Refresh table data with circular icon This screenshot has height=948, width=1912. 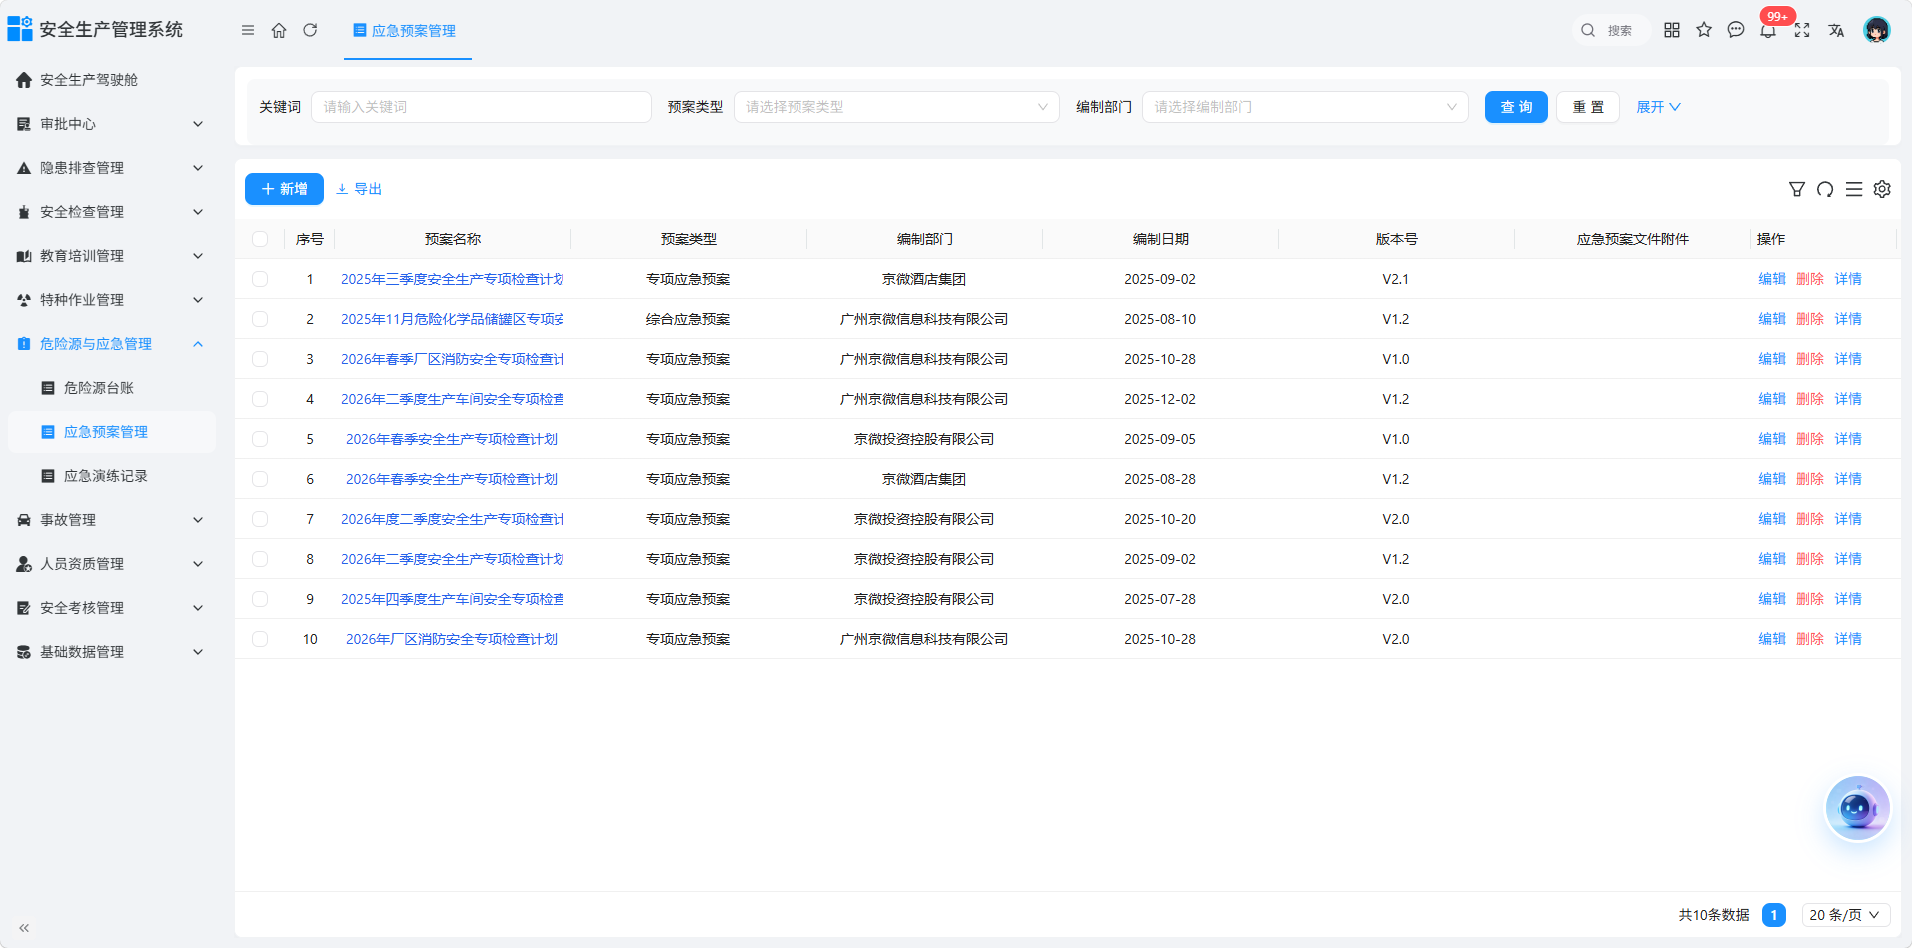1825,189
